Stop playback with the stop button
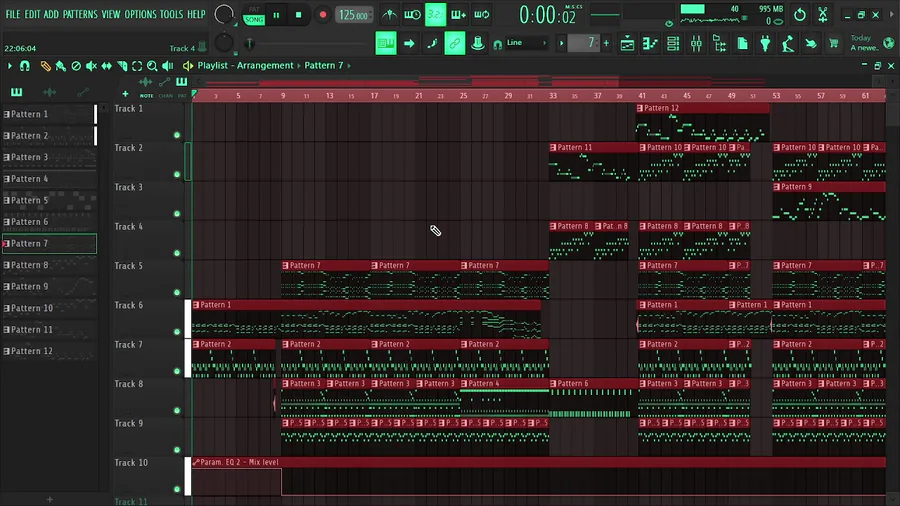Screen dimensions: 900x506 [298, 15]
